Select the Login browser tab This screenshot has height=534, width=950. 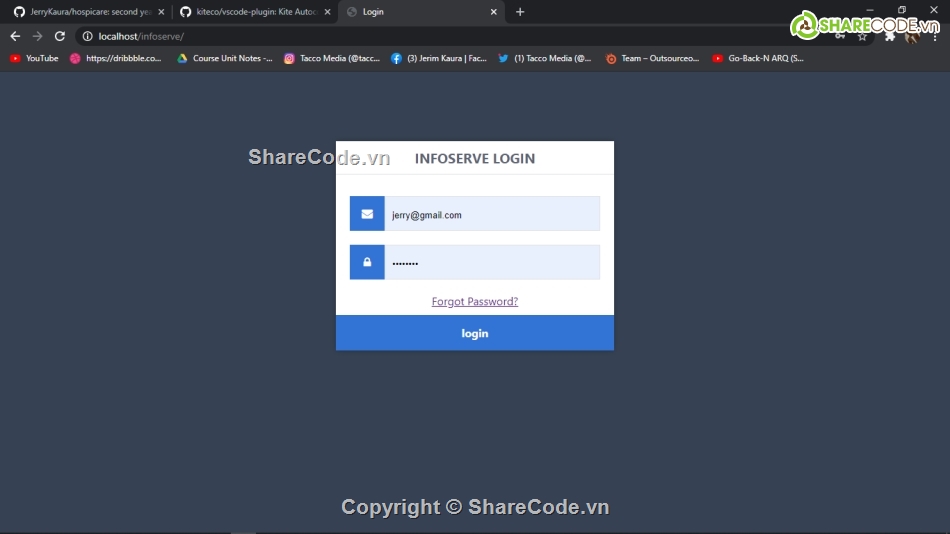421,12
